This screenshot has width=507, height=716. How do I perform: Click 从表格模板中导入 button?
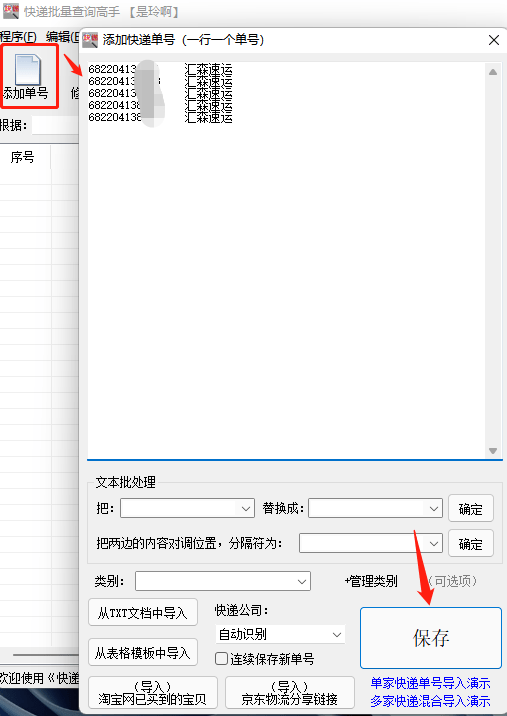(x=143, y=653)
